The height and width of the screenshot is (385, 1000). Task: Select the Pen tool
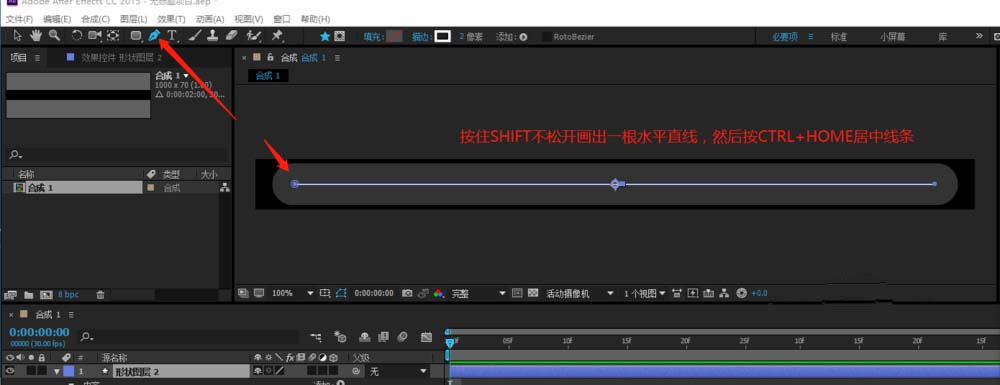click(154, 36)
